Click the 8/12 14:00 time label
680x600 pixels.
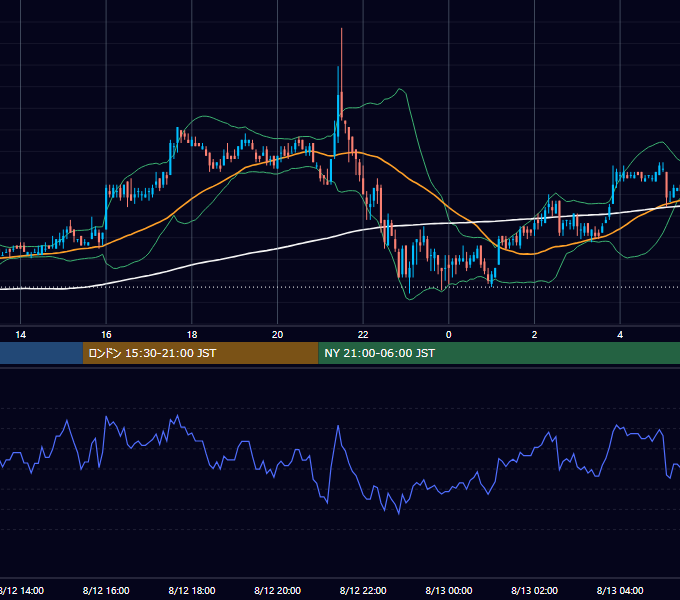[22, 590]
